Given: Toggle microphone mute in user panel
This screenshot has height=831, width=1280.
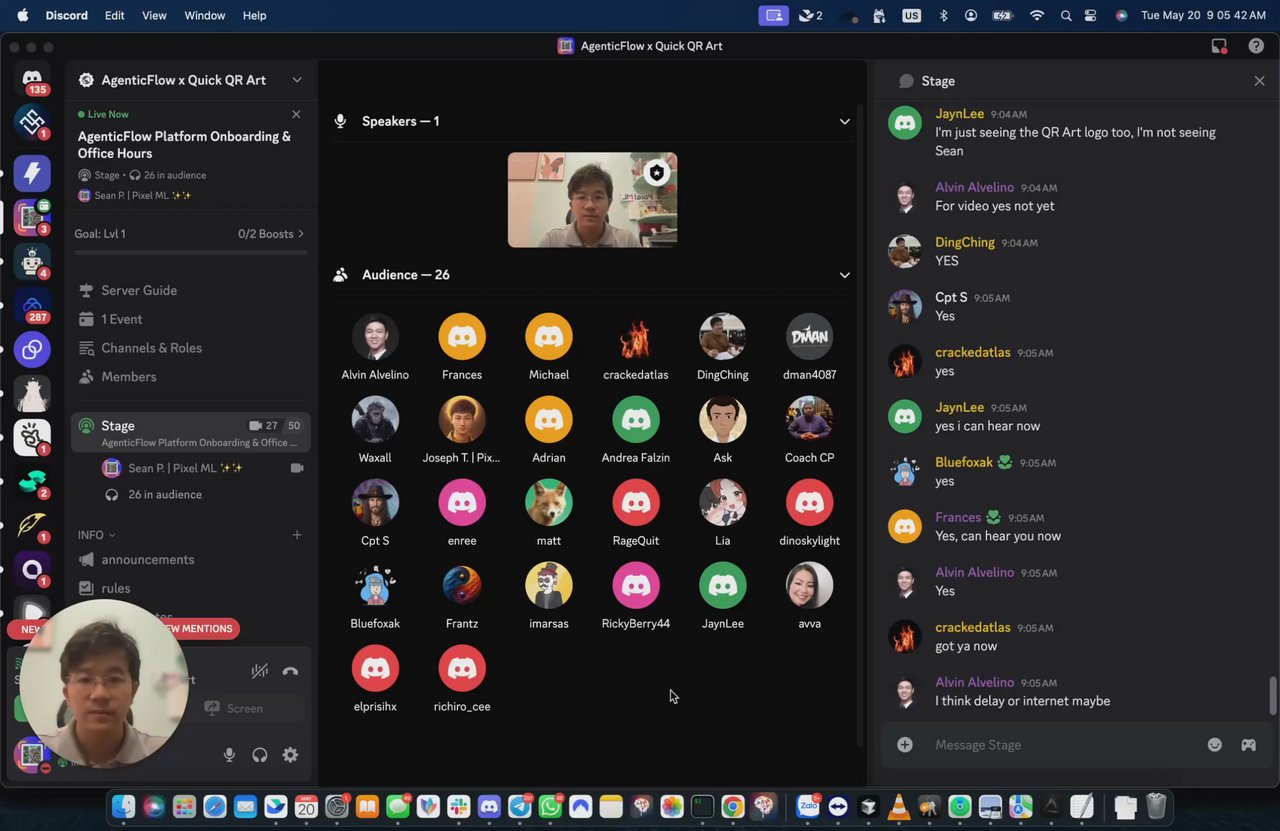Looking at the screenshot, I should point(229,755).
